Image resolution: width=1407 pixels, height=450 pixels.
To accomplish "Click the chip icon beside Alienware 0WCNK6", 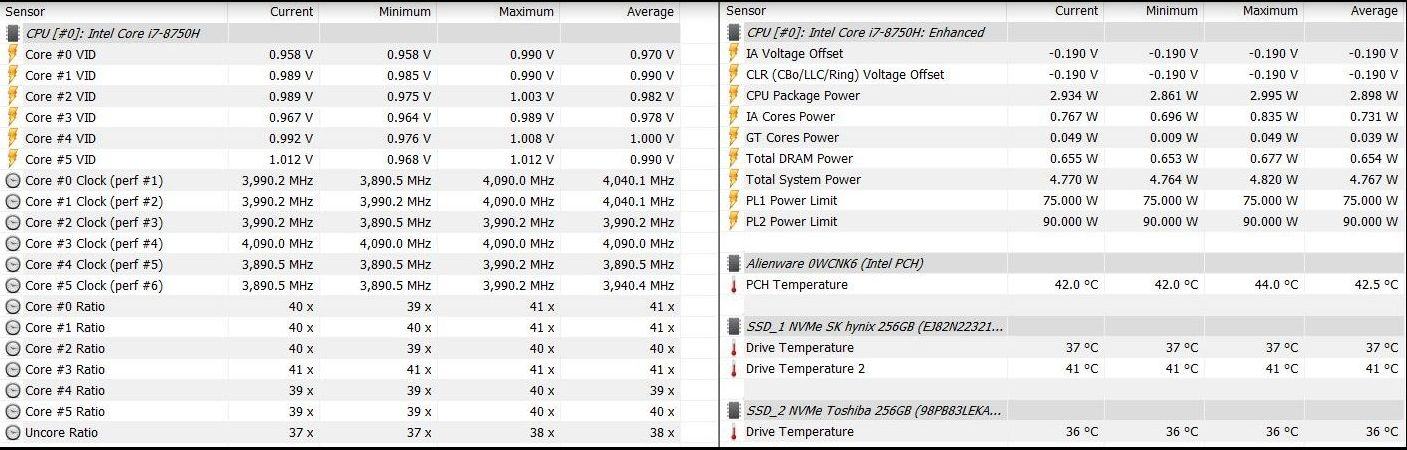I will [x=733, y=264].
